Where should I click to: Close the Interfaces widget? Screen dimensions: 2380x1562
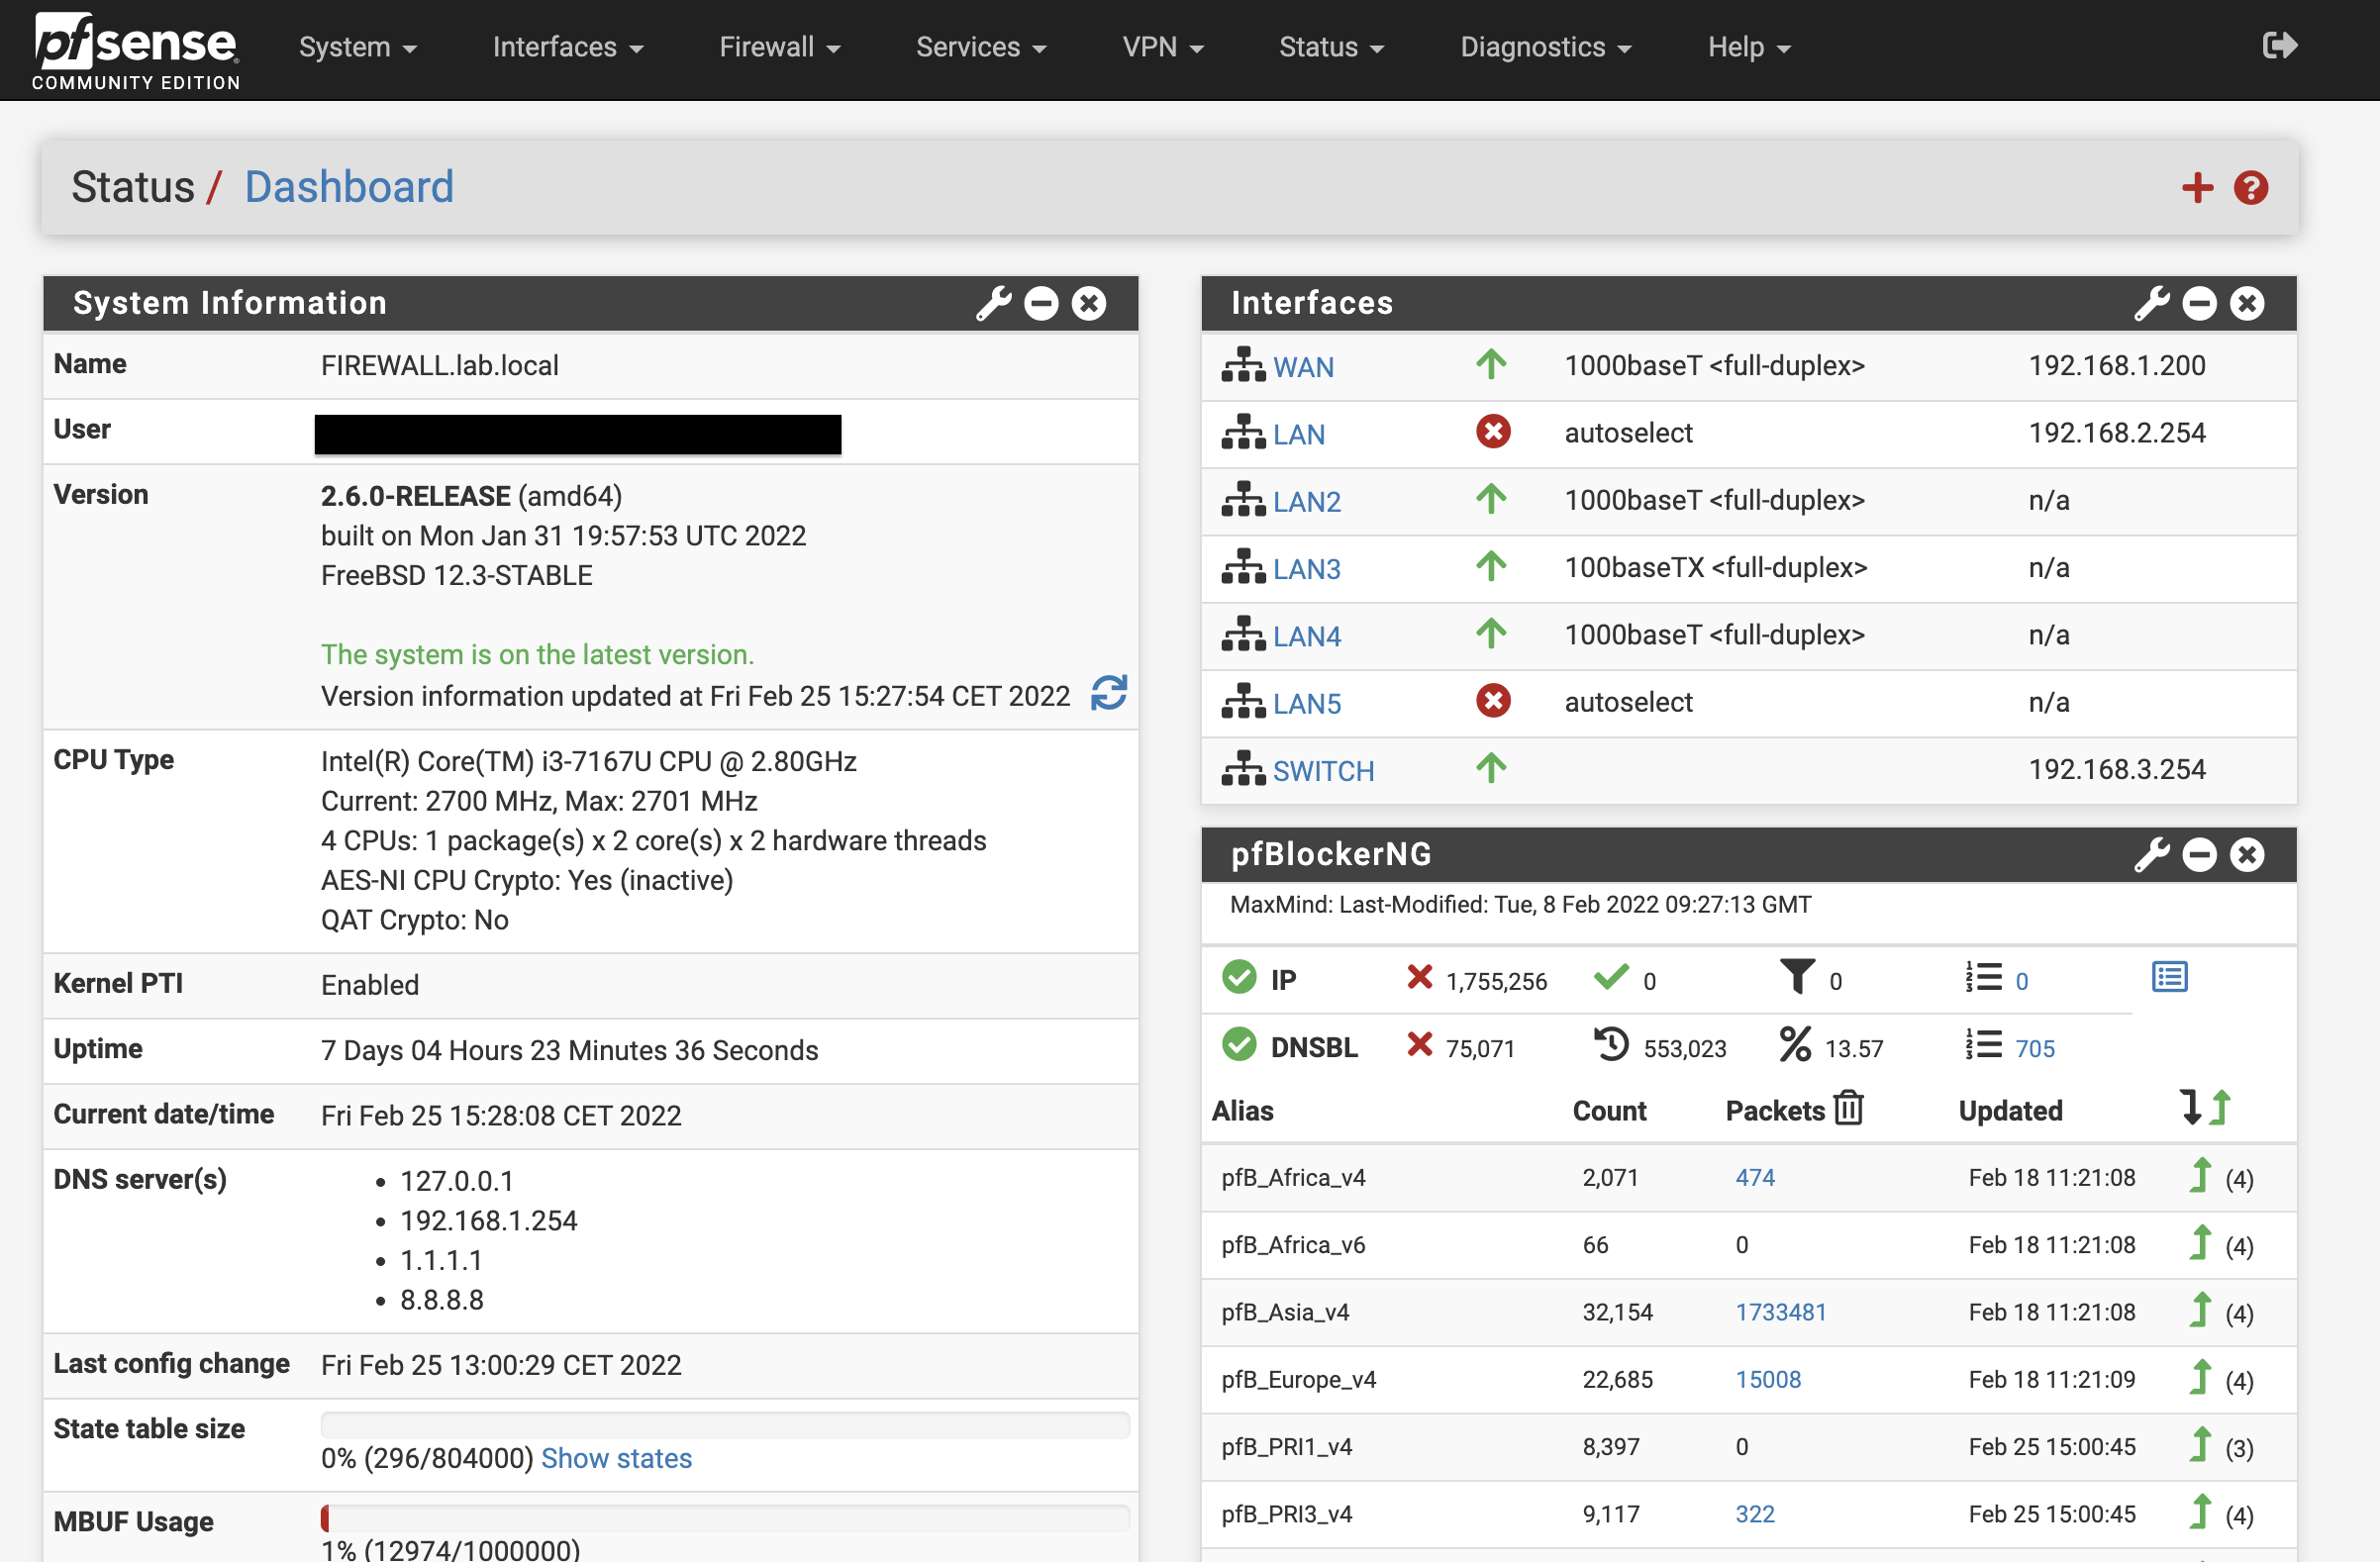(2247, 303)
